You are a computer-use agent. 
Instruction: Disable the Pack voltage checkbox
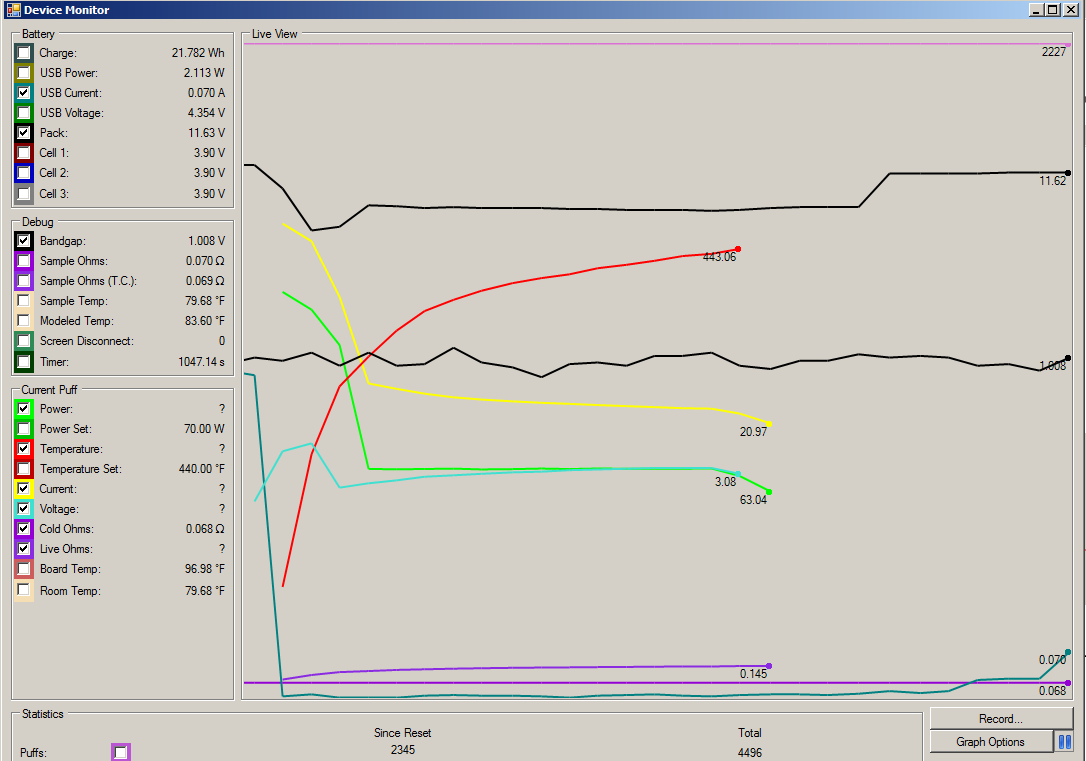point(23,133)
